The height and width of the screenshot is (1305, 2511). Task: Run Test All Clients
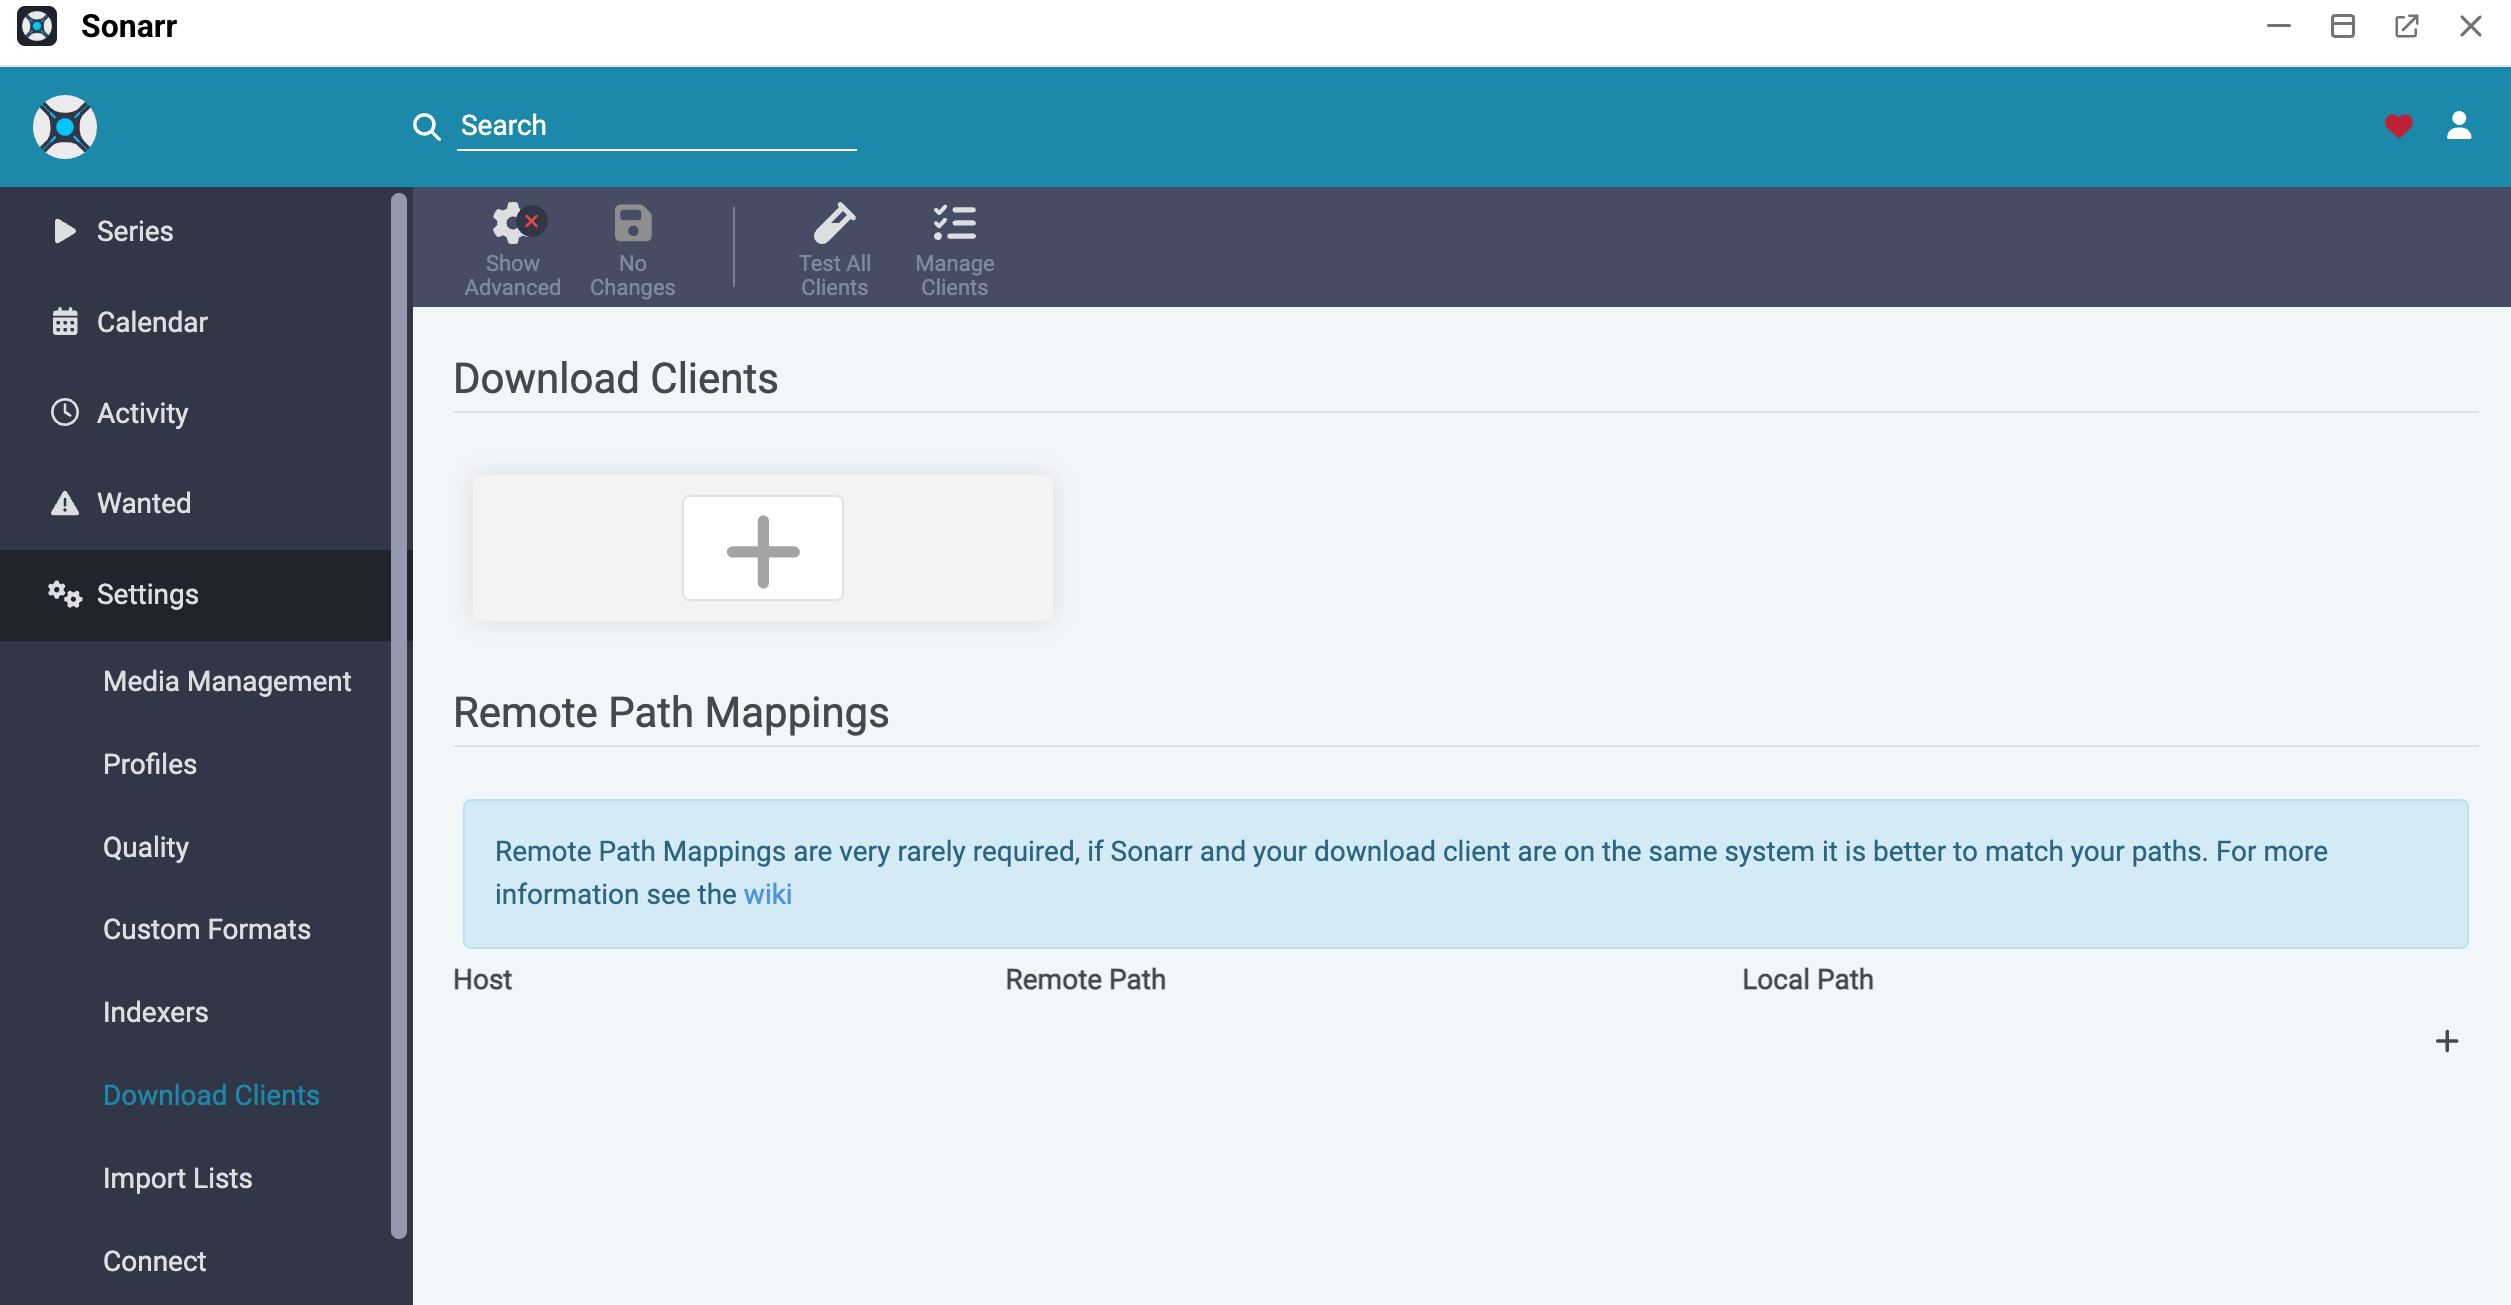[835, 247]
